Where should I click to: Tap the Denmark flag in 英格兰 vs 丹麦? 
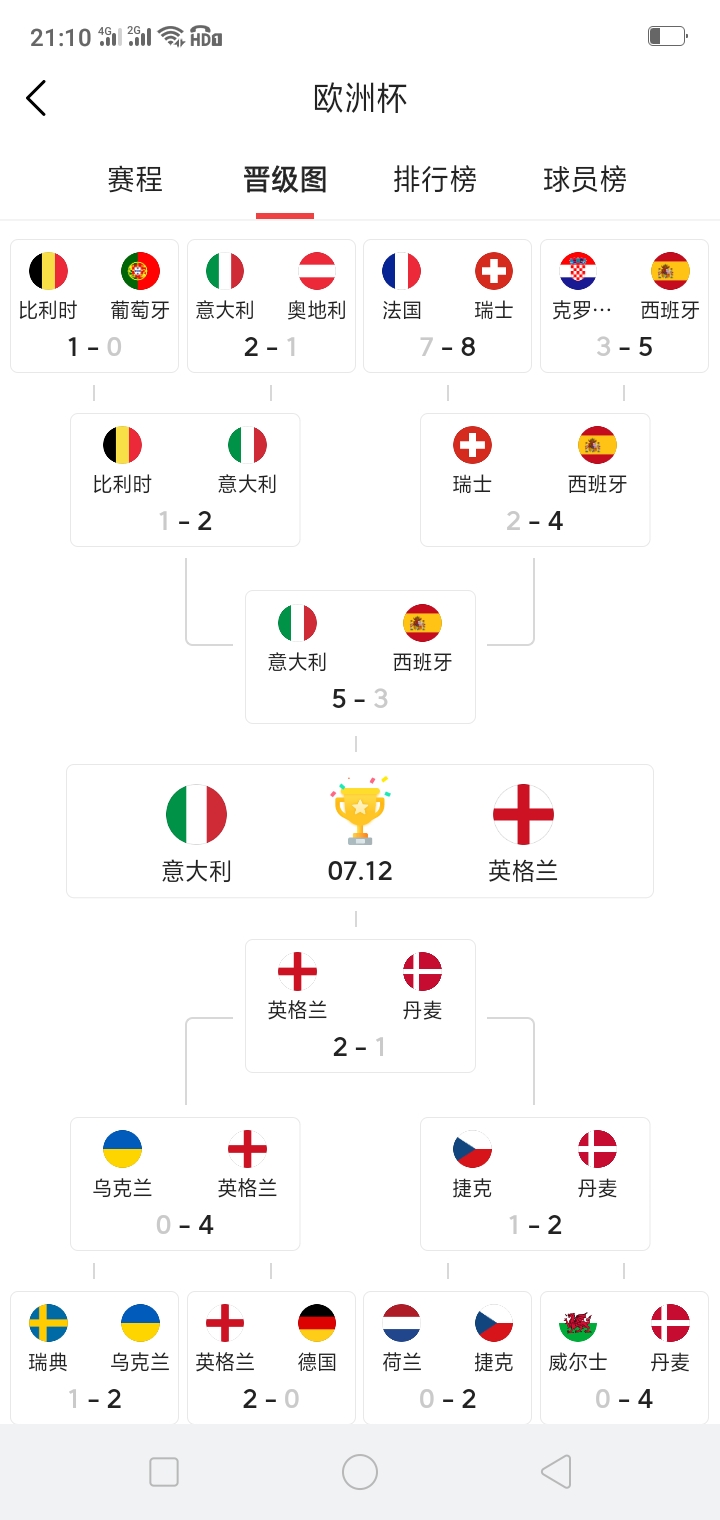422,972
